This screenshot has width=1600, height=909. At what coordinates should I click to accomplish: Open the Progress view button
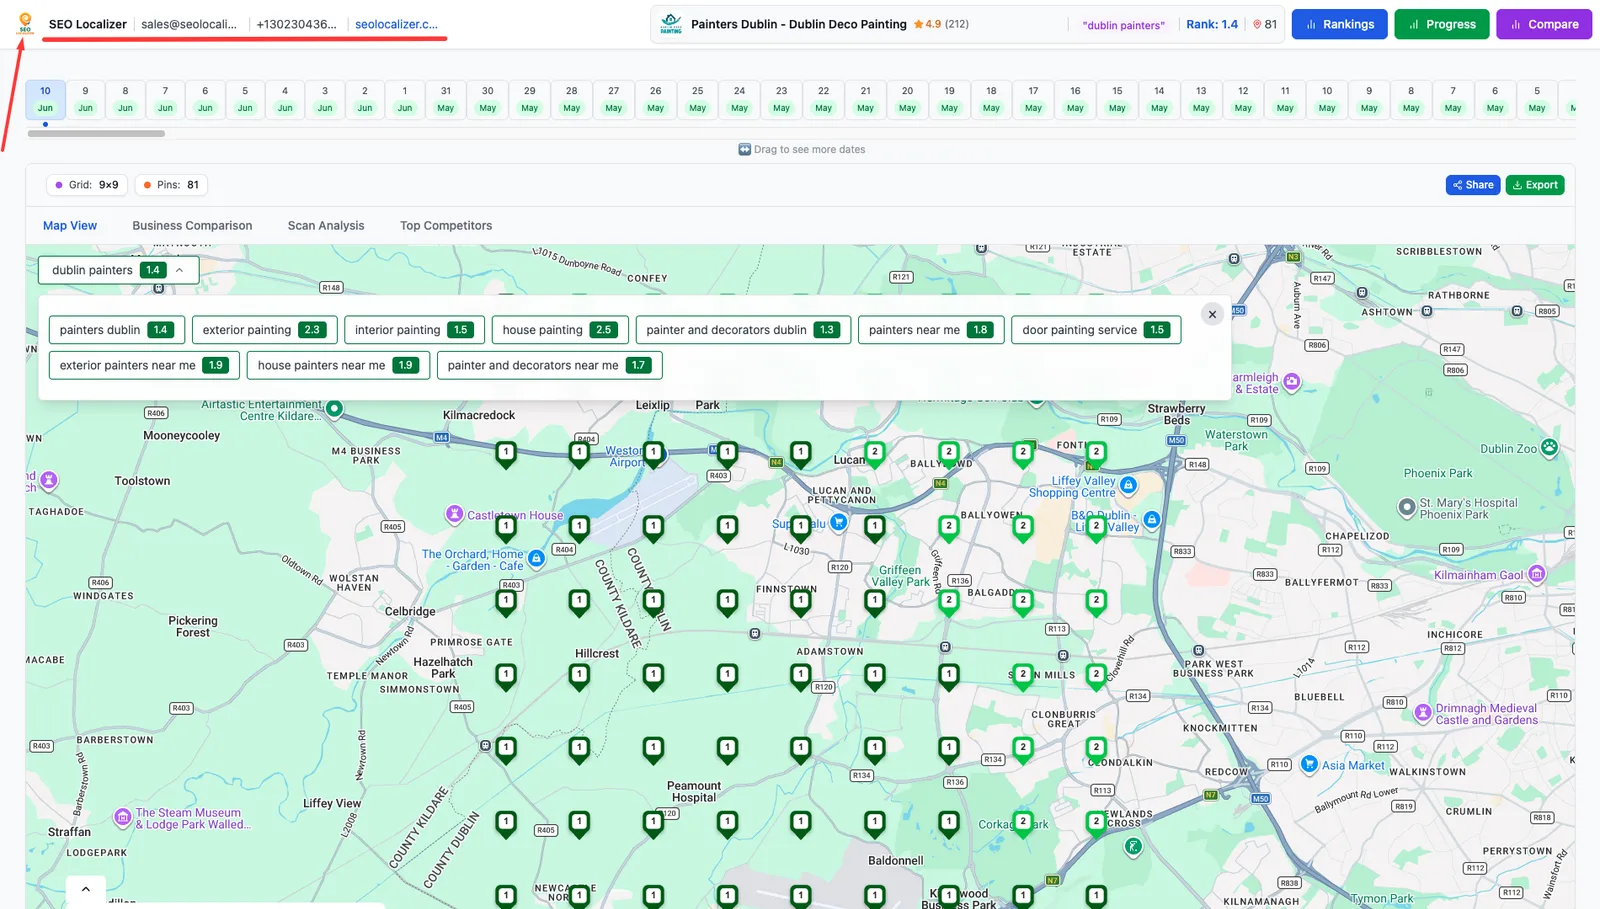(1442, 24)
